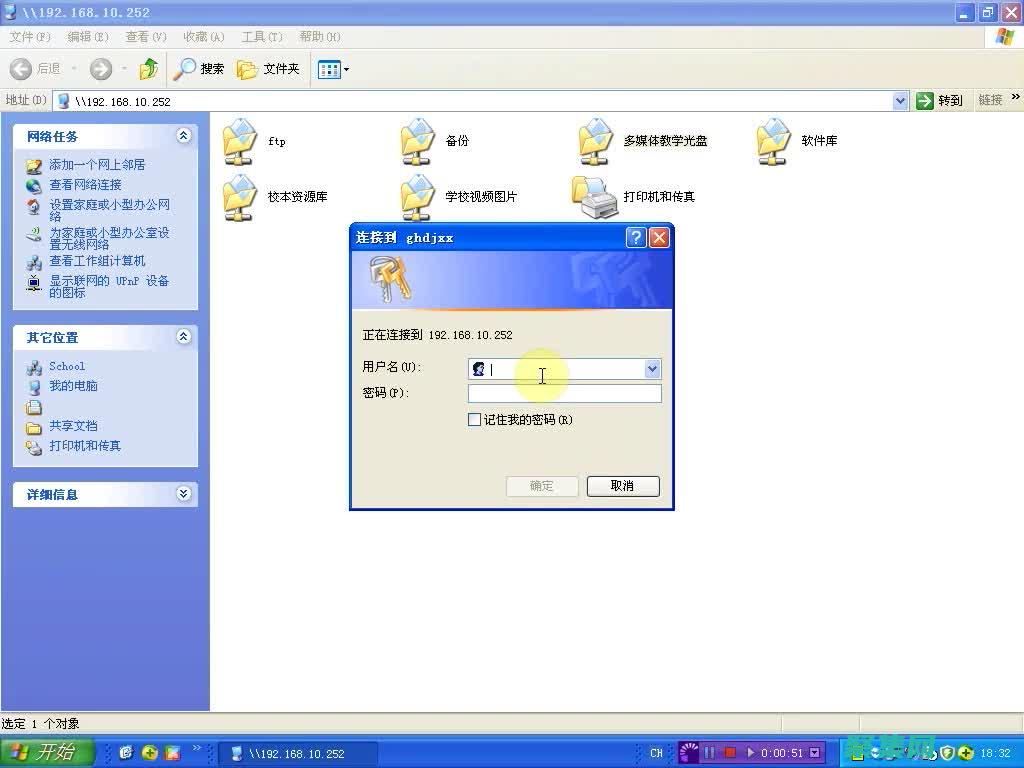Pause the screen recording in the taskbar
1024x768 pixels.
(x=711, y=753)
